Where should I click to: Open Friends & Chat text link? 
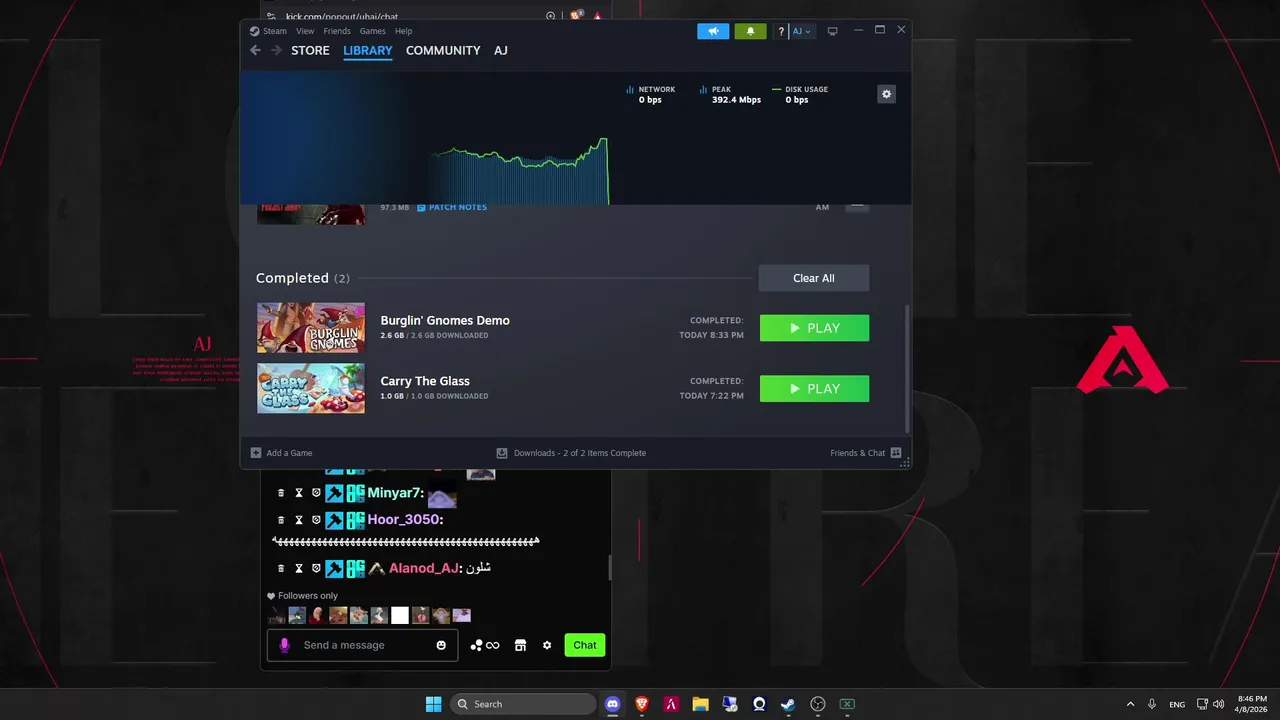pos(857,453)
